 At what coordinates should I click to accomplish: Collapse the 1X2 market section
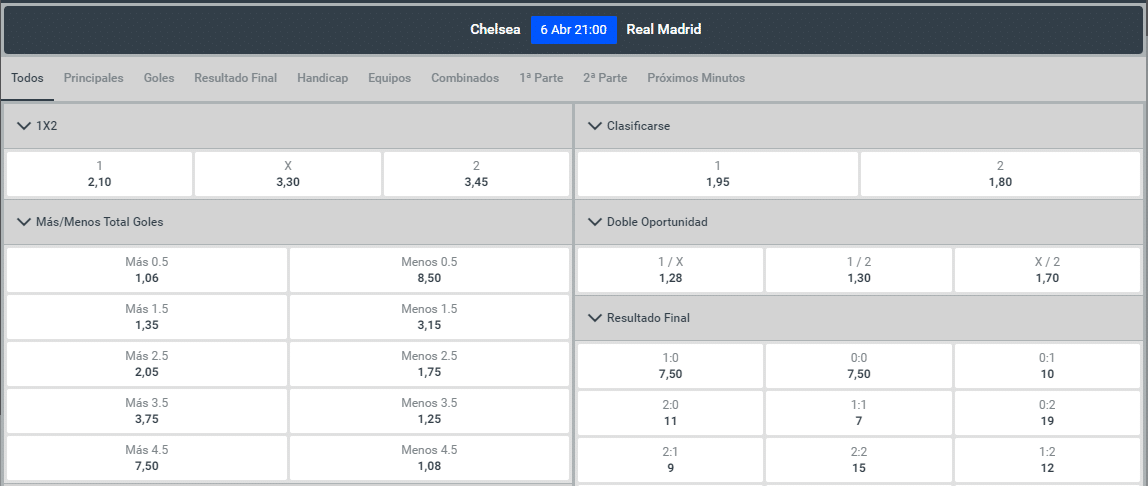point(25,127)
